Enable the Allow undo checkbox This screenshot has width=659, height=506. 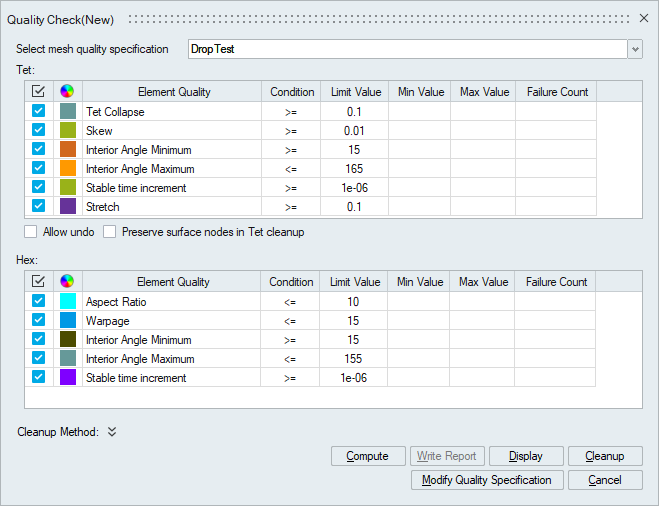point(30,232)
